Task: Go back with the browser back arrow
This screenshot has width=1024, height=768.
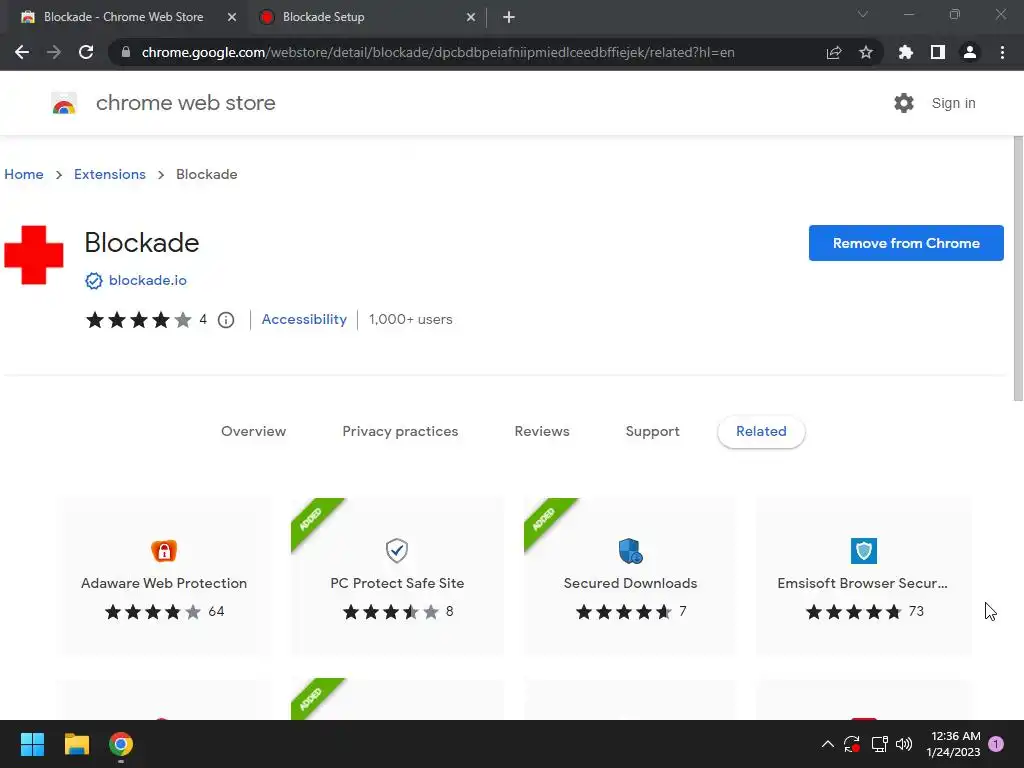Action: tap(22, 52)
